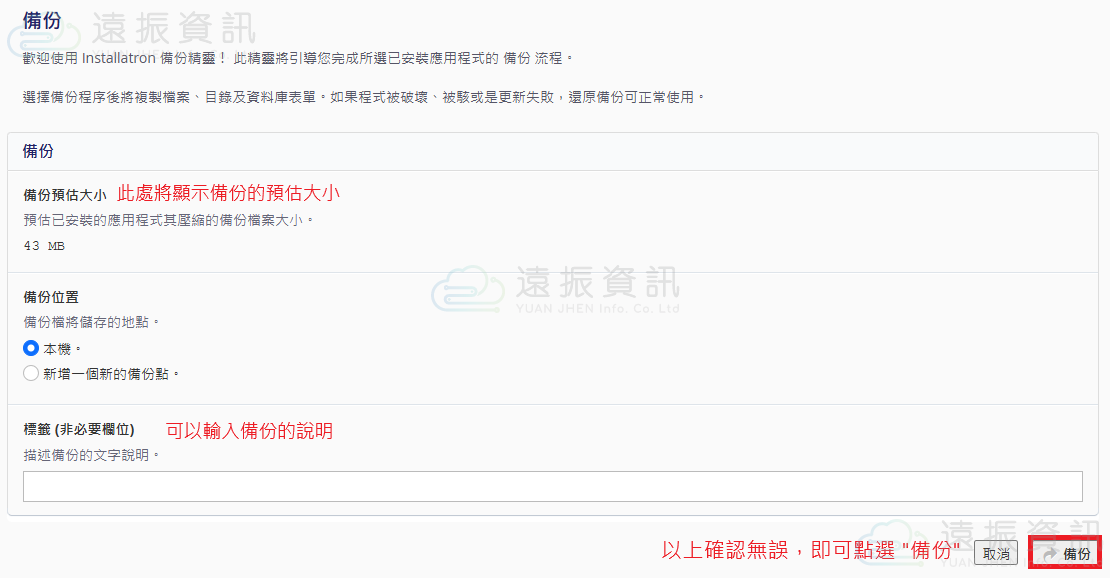Select the 本機 radio button
This screenshot has height=578, width=1110.
31,349
